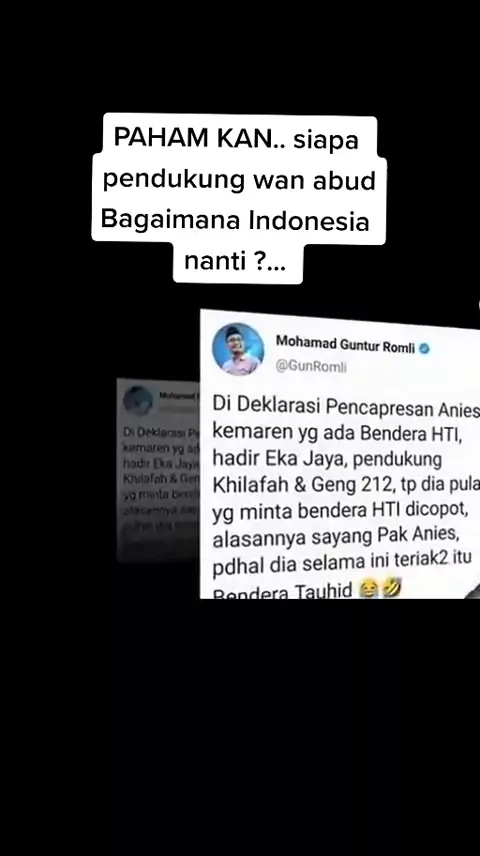
Task: Click the caption line 'PAHAM KAN.. siapa'
Action: pos(236,140)
